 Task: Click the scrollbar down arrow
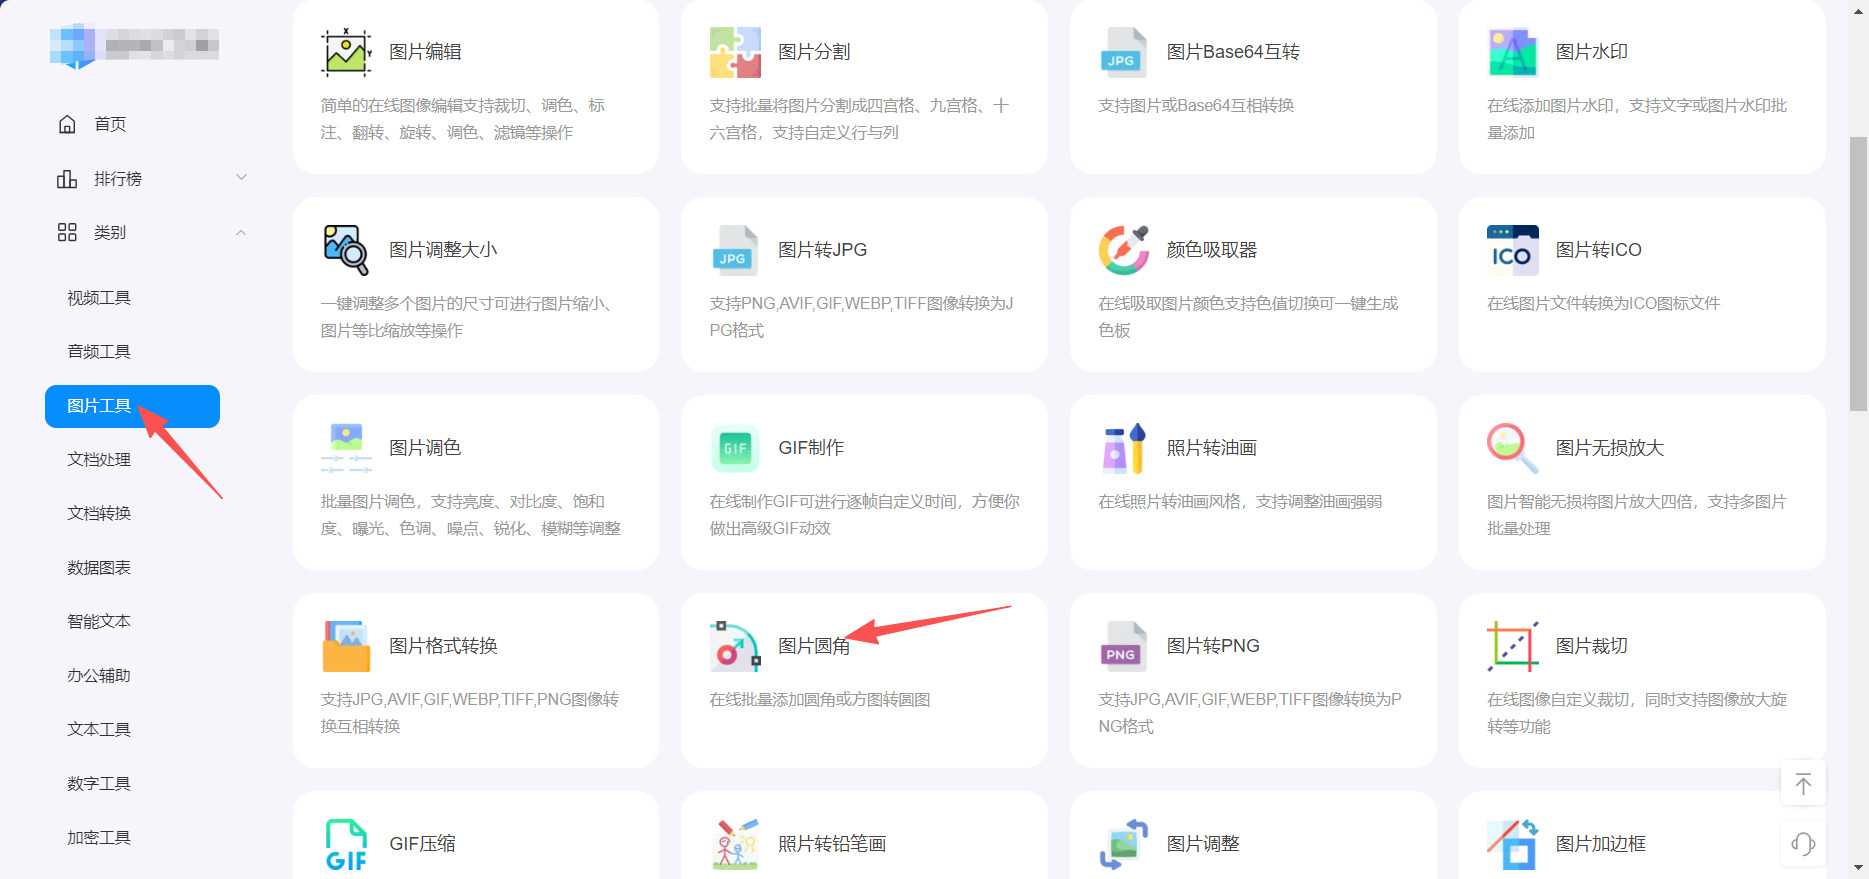click(1858, 868)
